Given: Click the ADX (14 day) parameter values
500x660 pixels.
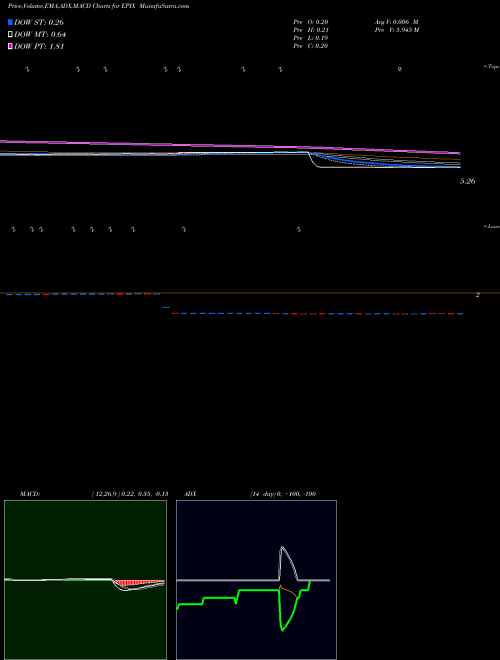Looking at the screenshot, I should click(x=283, y=494).
